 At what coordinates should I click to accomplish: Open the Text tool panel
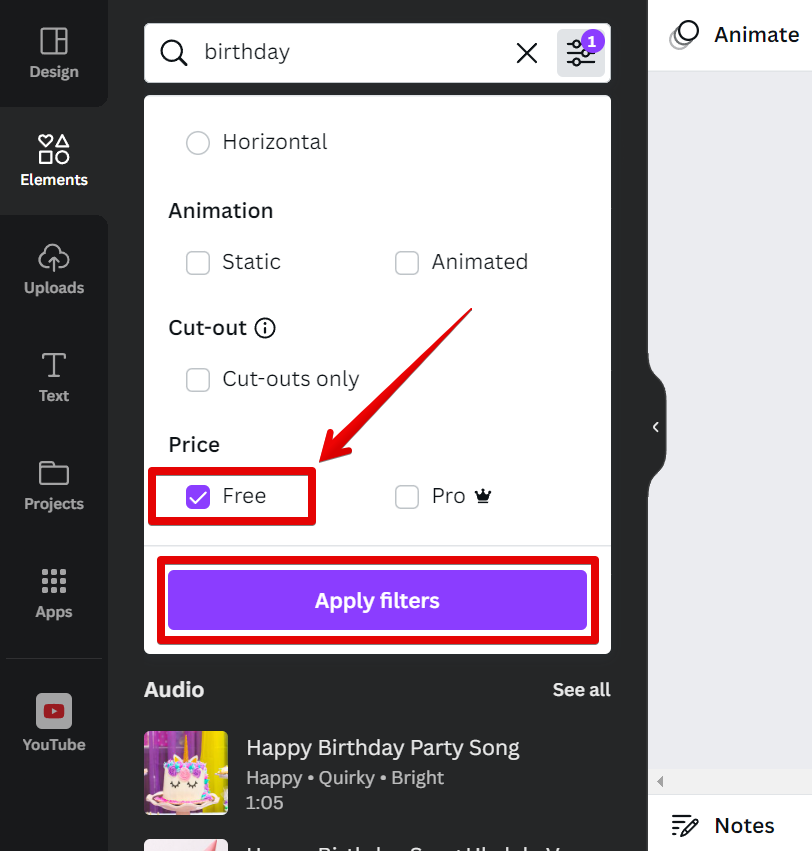(53, 377)
